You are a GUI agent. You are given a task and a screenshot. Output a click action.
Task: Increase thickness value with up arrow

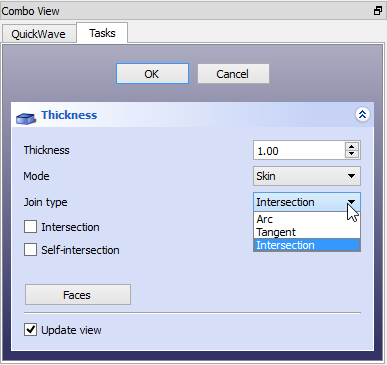pos(352,146)
